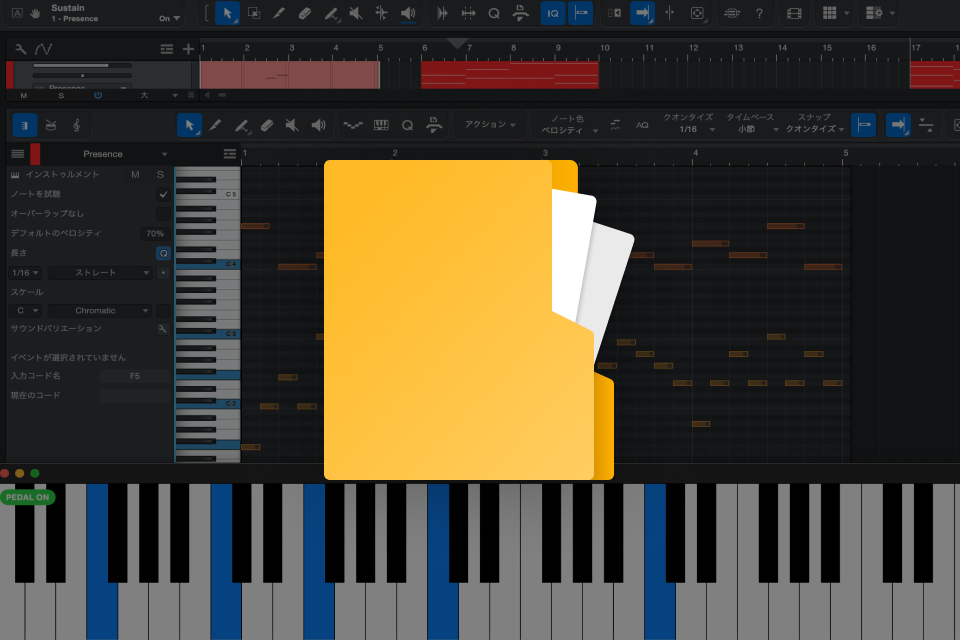
Task: Open the ストレート dropdown
Action: tap(100, 273)
